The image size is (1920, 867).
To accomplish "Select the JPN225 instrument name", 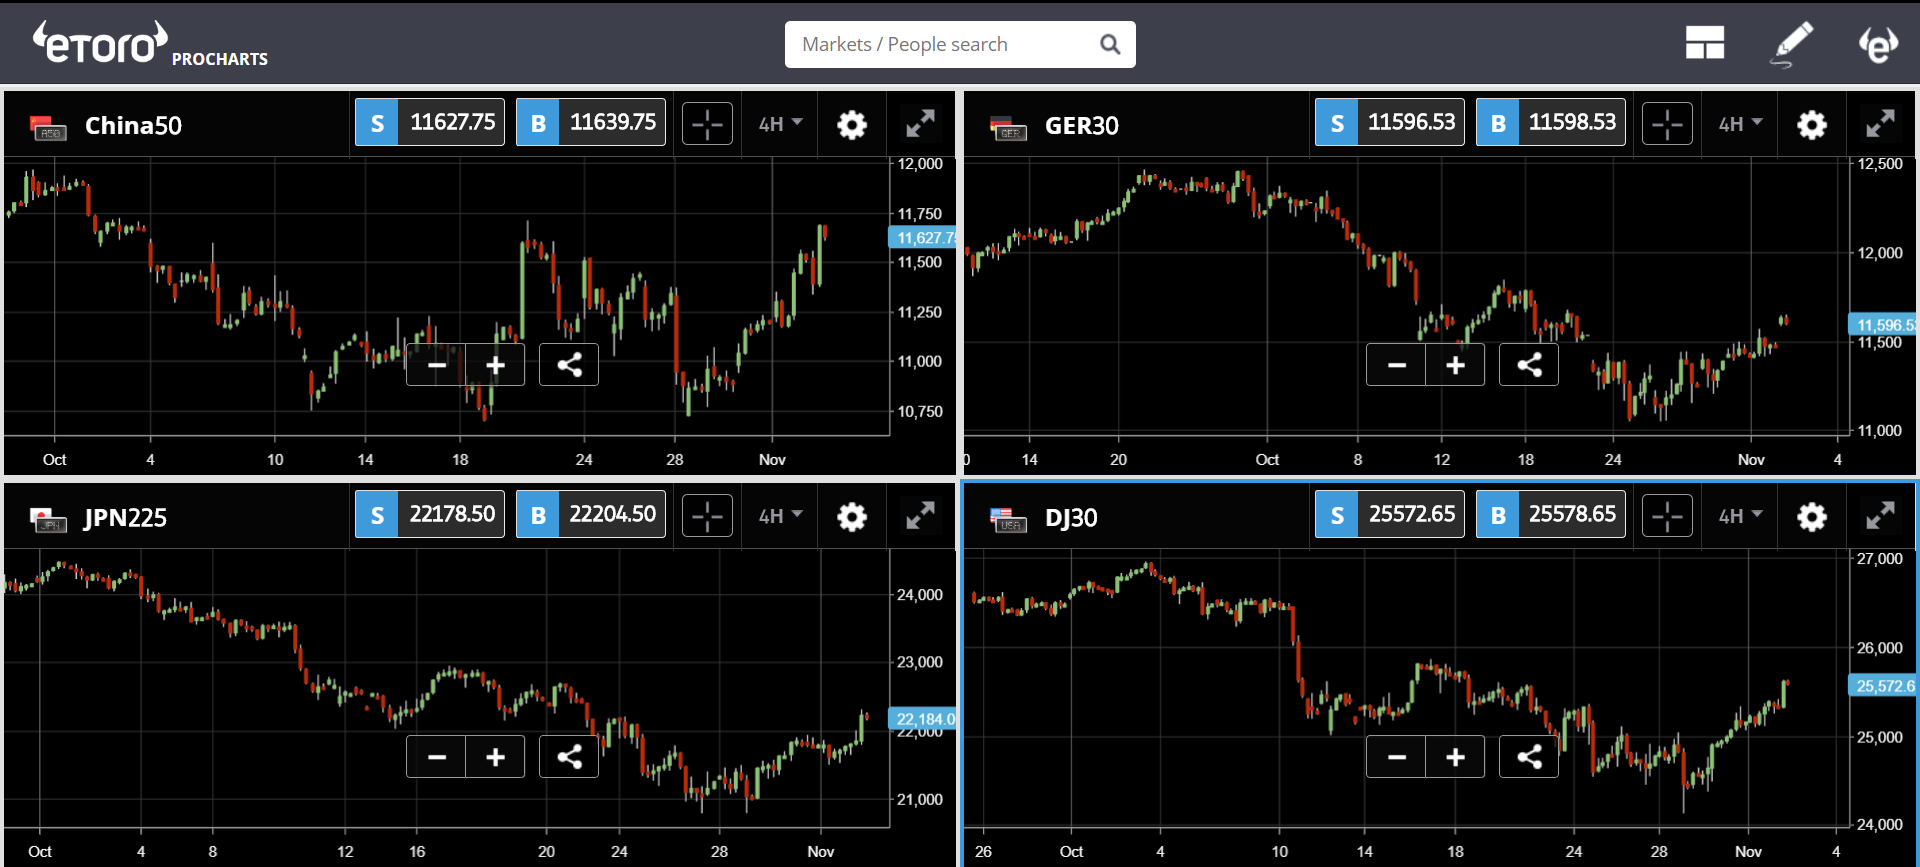I will [125, 518].
